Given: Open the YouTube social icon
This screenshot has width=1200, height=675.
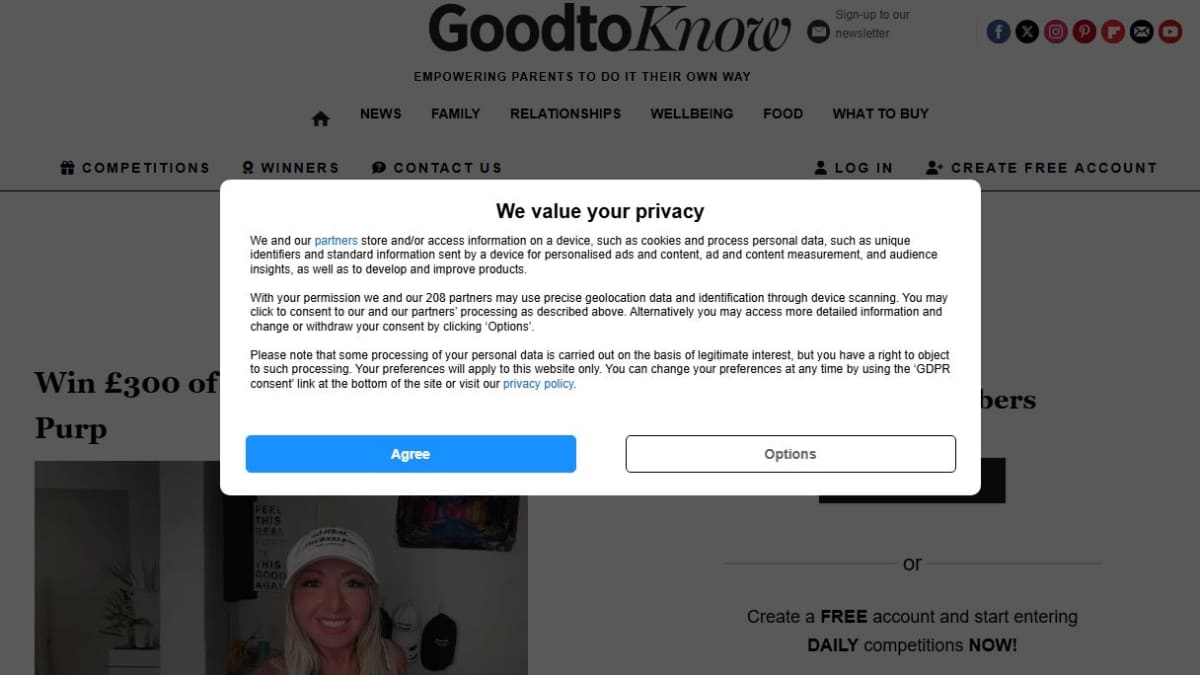Looking at the screenshot, I should click(x=1170, y=32).
